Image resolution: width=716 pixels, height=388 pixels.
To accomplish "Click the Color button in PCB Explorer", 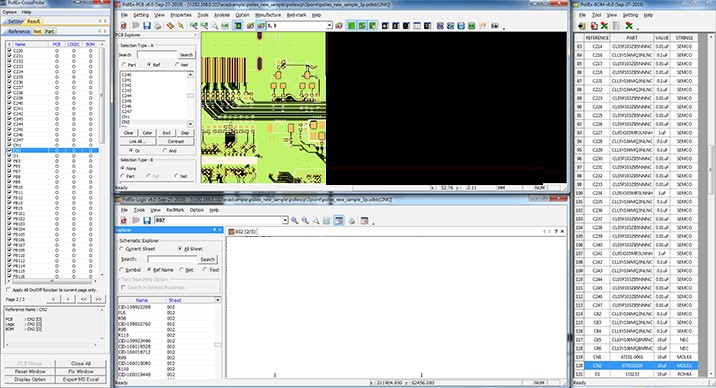I will tap(147, 133).
